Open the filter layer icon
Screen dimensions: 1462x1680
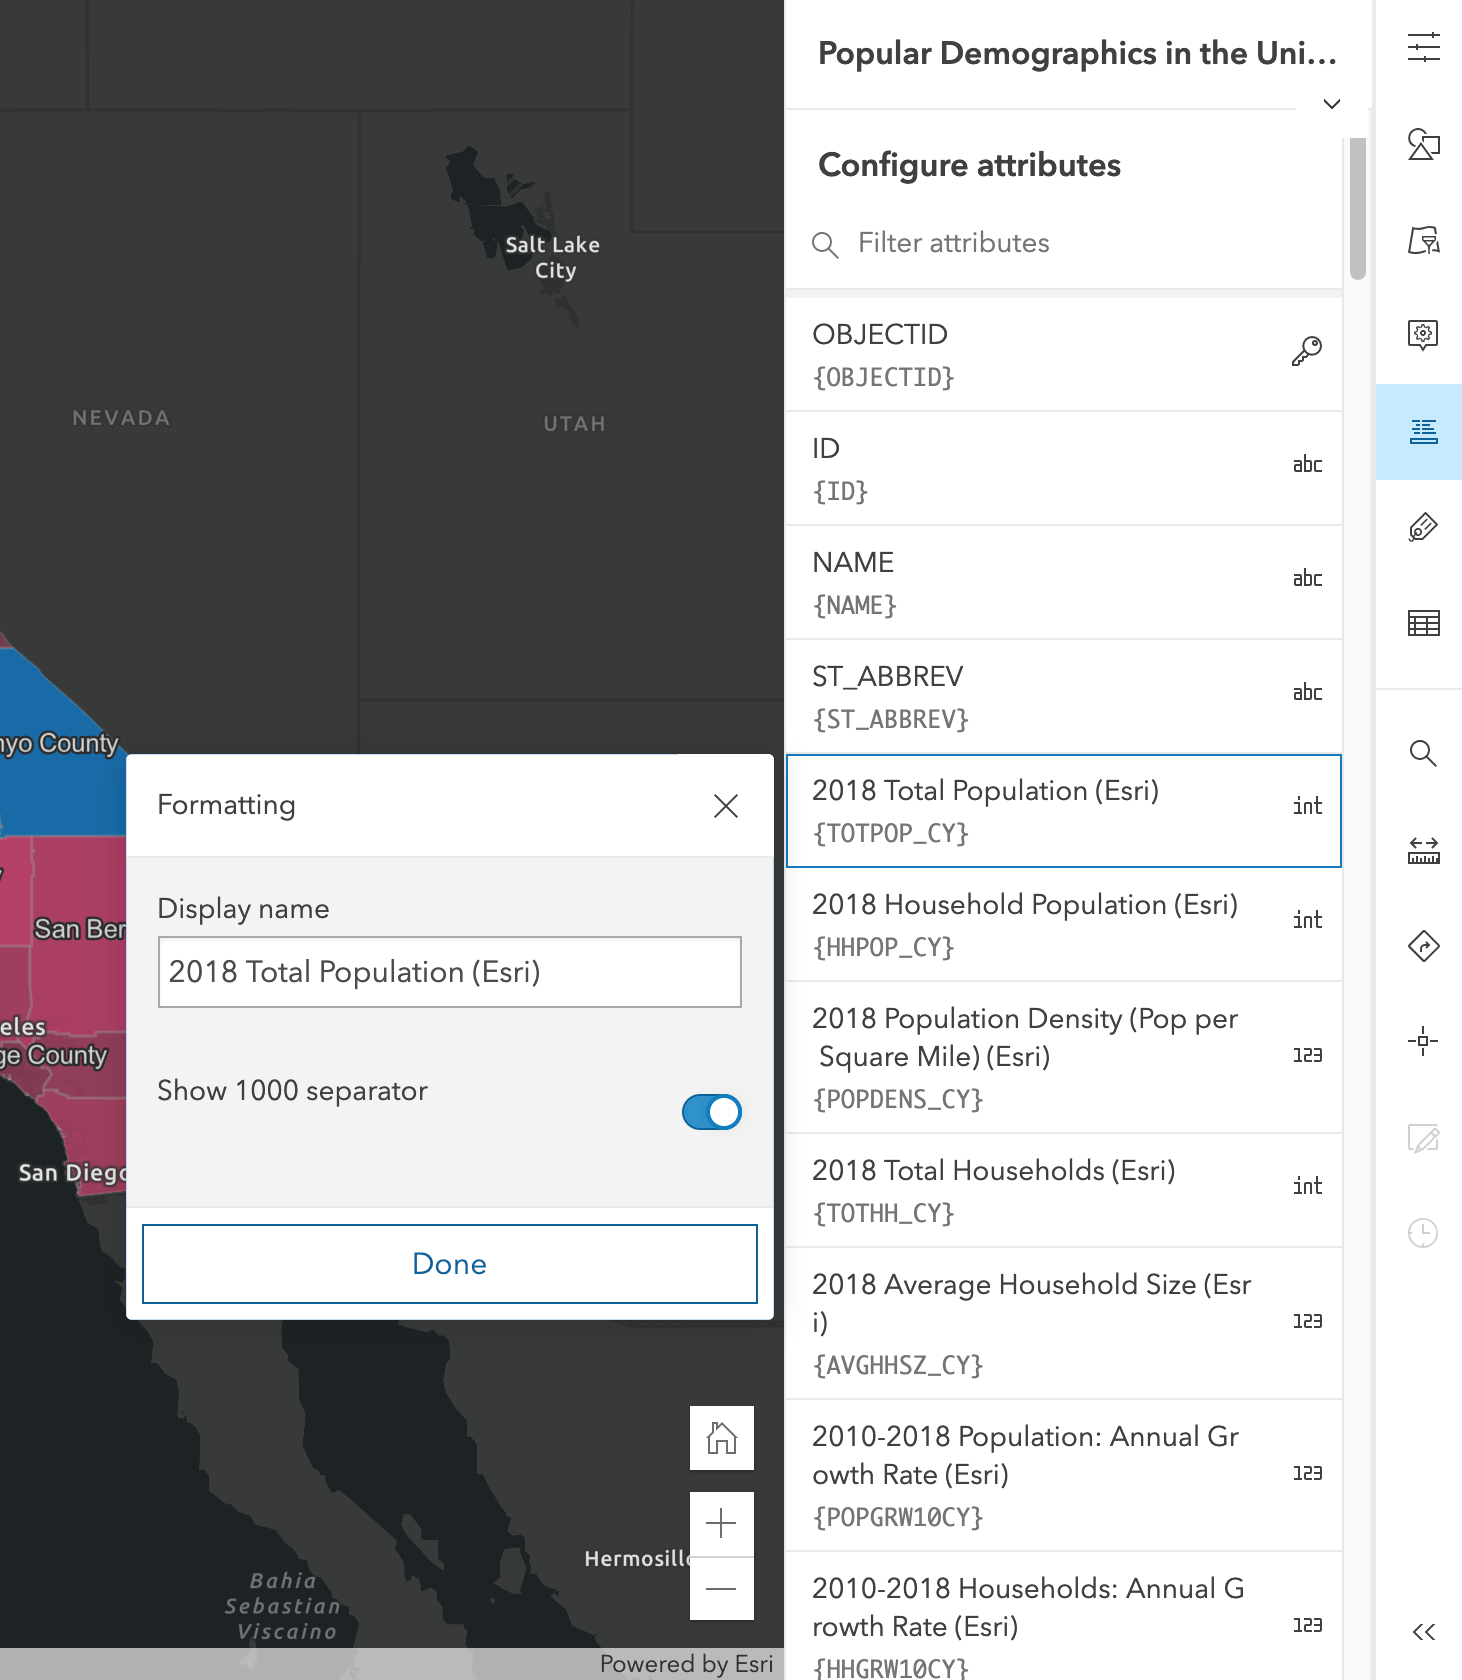pos(1423,240)
